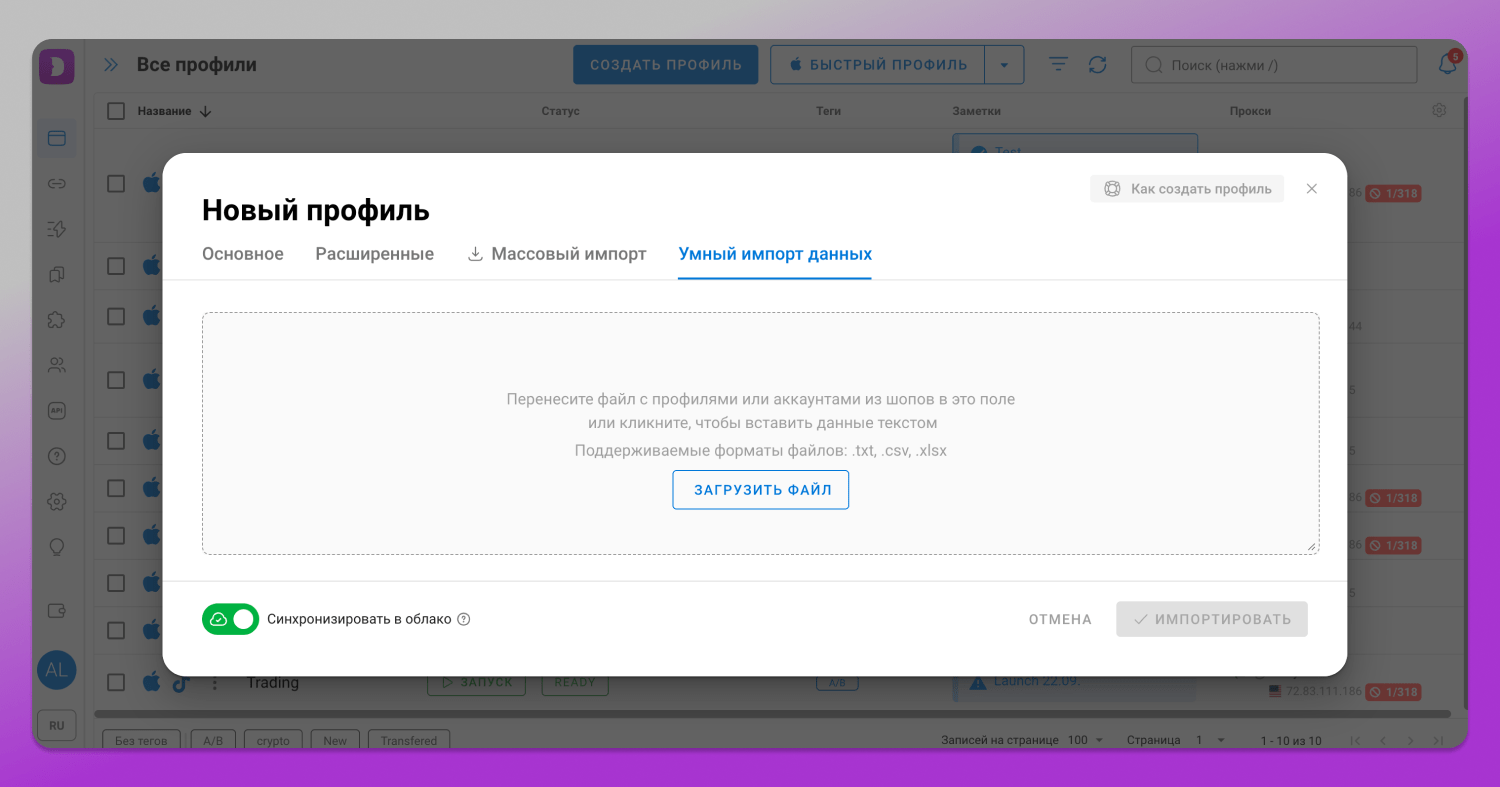This screenshot has height=787, width=1500.
Task: Switch to the Расширенные tab
Action: (x=375, y=254)
